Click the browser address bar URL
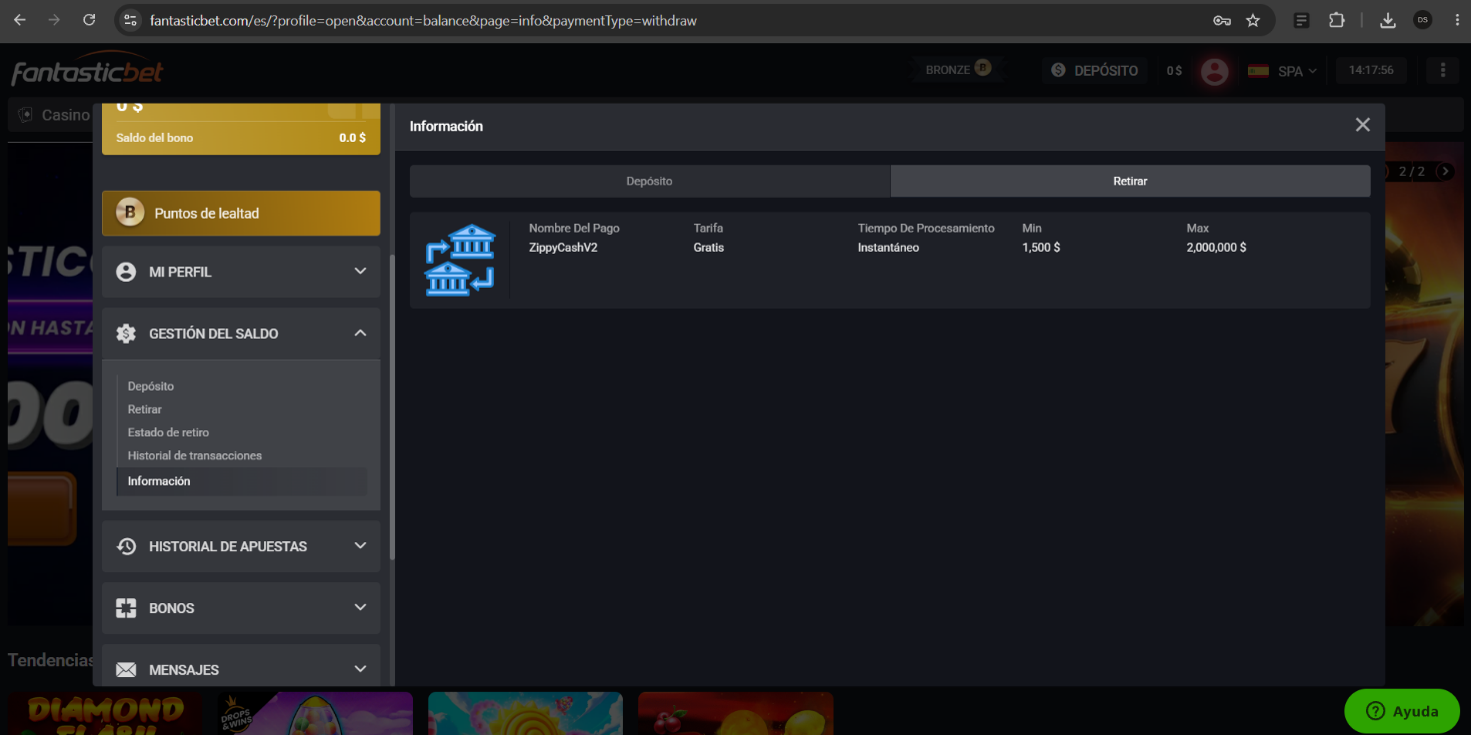 423,20
